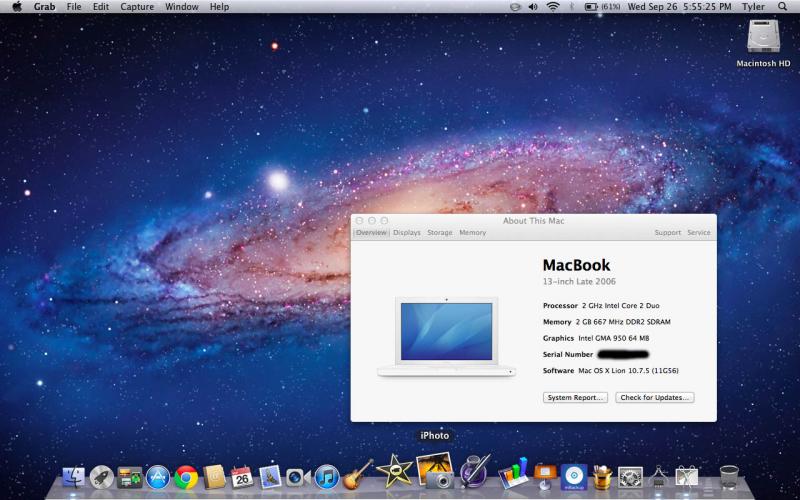Image resolution: width=800 pixels, height=500 pixels.
Task: Click the Memory 2 GB 667 MHz text
Action: click(x=607, y=322)
